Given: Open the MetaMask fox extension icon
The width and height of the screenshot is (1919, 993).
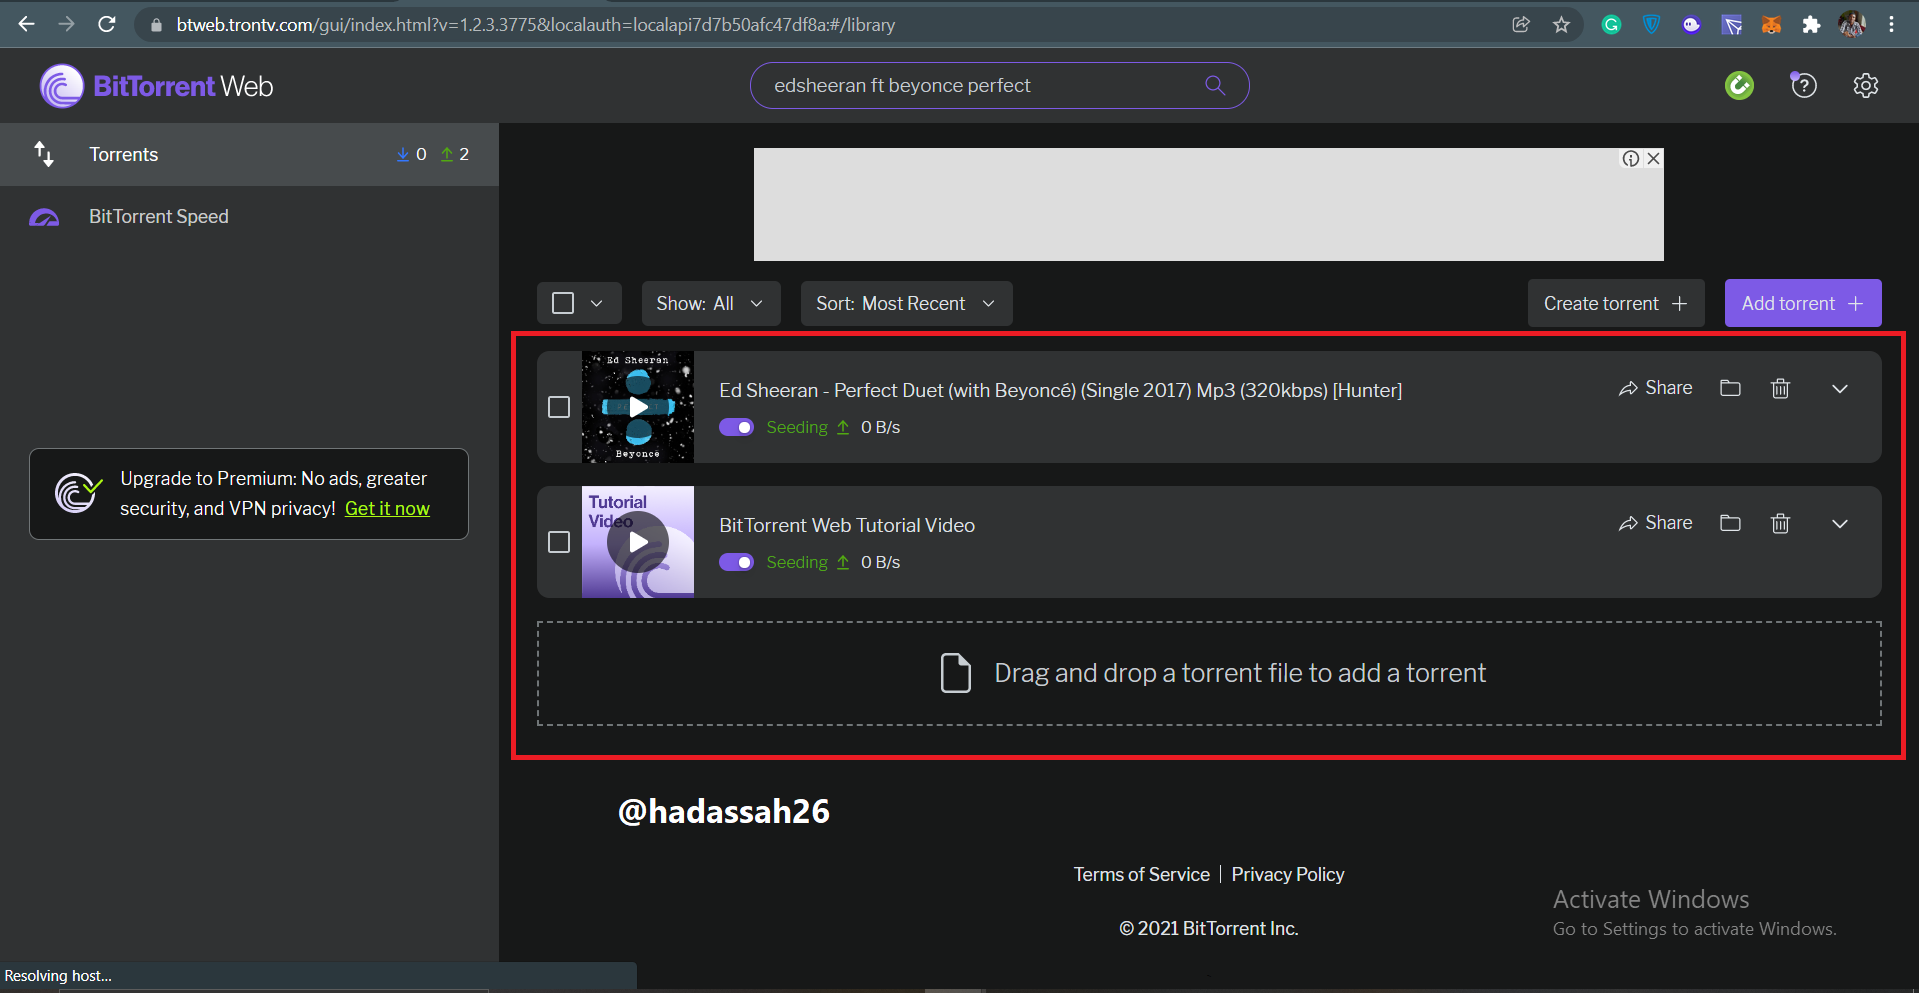Looking at the screenshot, I should tap(1771, 25).
